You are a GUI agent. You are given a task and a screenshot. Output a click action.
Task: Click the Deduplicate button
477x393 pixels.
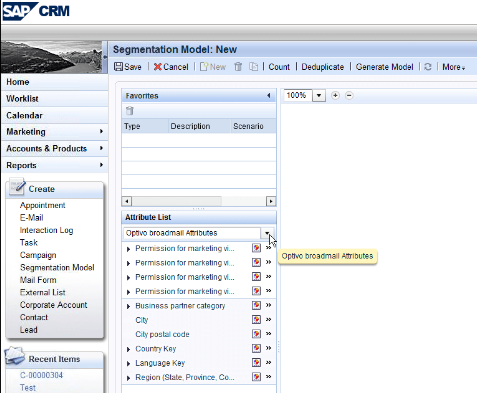click(x=323, y=67)
